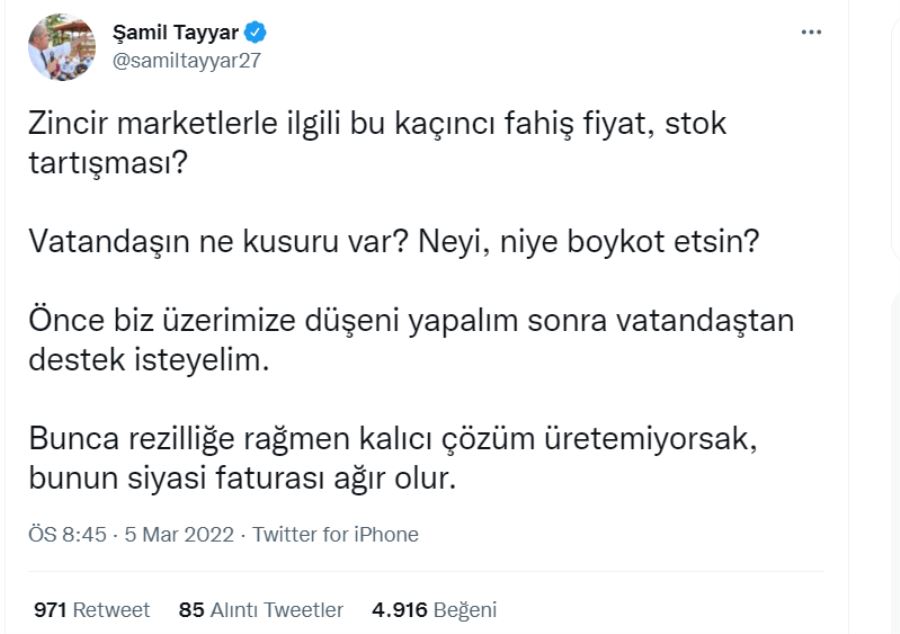Click the partially visible right sidebar panel
900x634 pixels.
pyautogui.click(x=895, y=138)
